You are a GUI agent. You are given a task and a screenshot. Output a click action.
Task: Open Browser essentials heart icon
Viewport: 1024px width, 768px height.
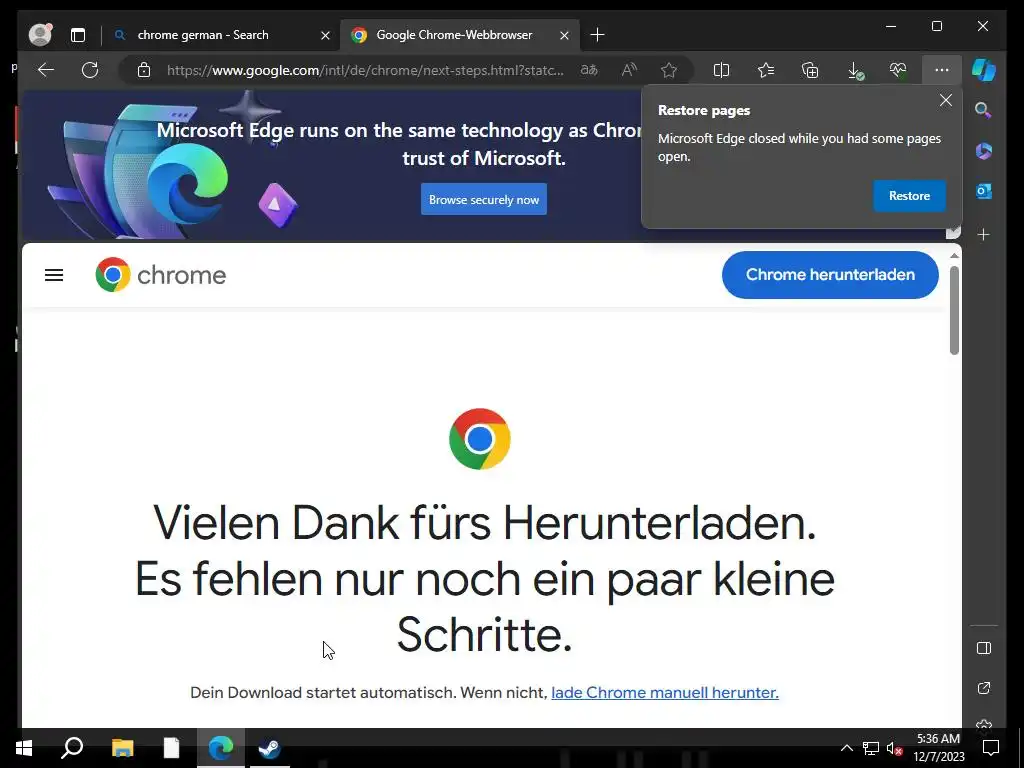898,70
